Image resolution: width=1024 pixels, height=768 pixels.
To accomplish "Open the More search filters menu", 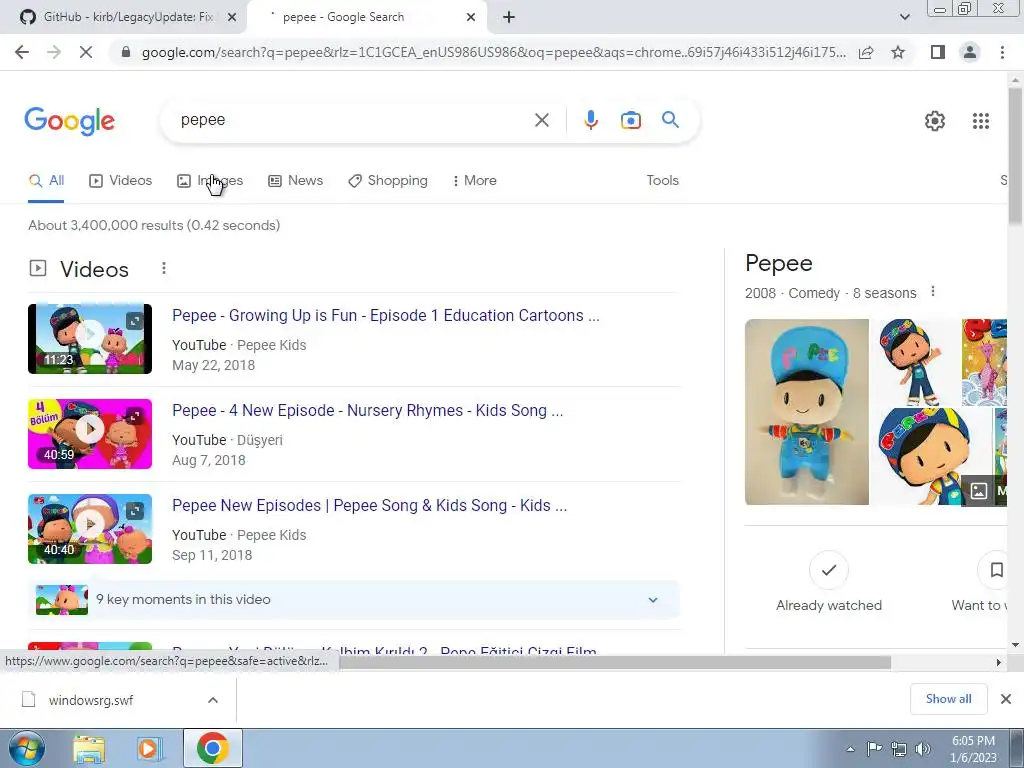I will (x=475, y=180).
